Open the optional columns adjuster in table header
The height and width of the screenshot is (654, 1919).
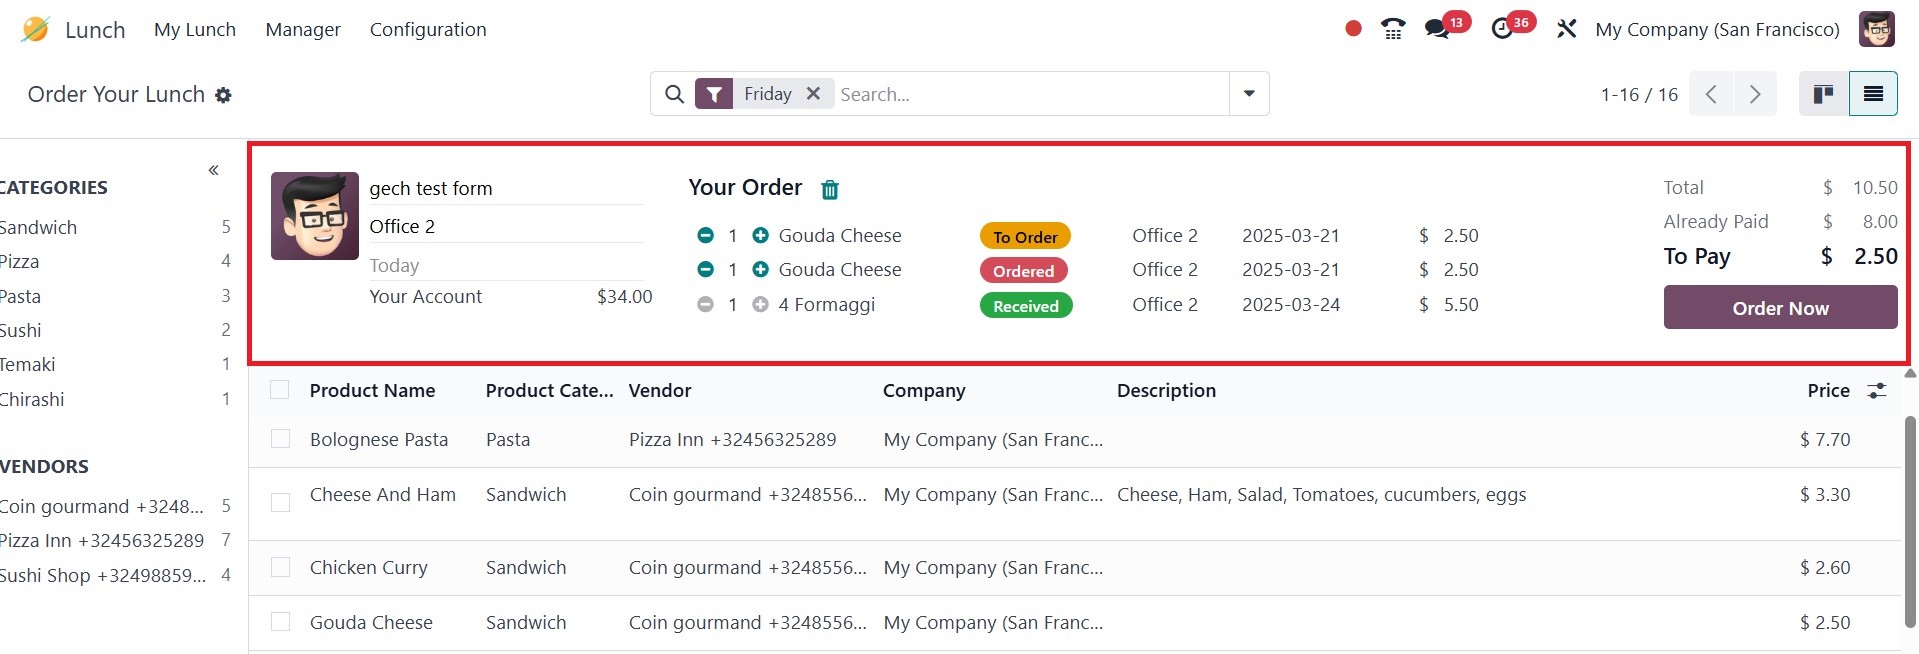(1876, 391)
